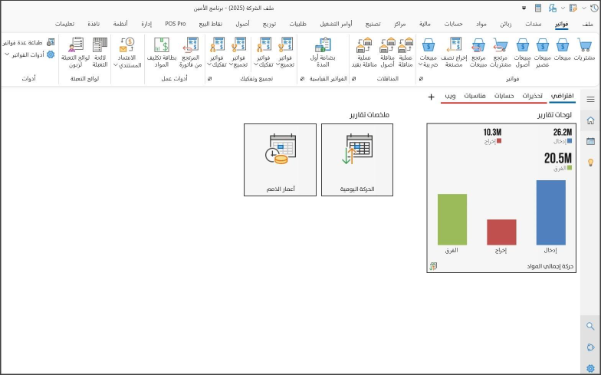Screen dimensions: 601x375
Task: Click the lightbulb icon in the sidebar
Action: (x=590, y=162)
